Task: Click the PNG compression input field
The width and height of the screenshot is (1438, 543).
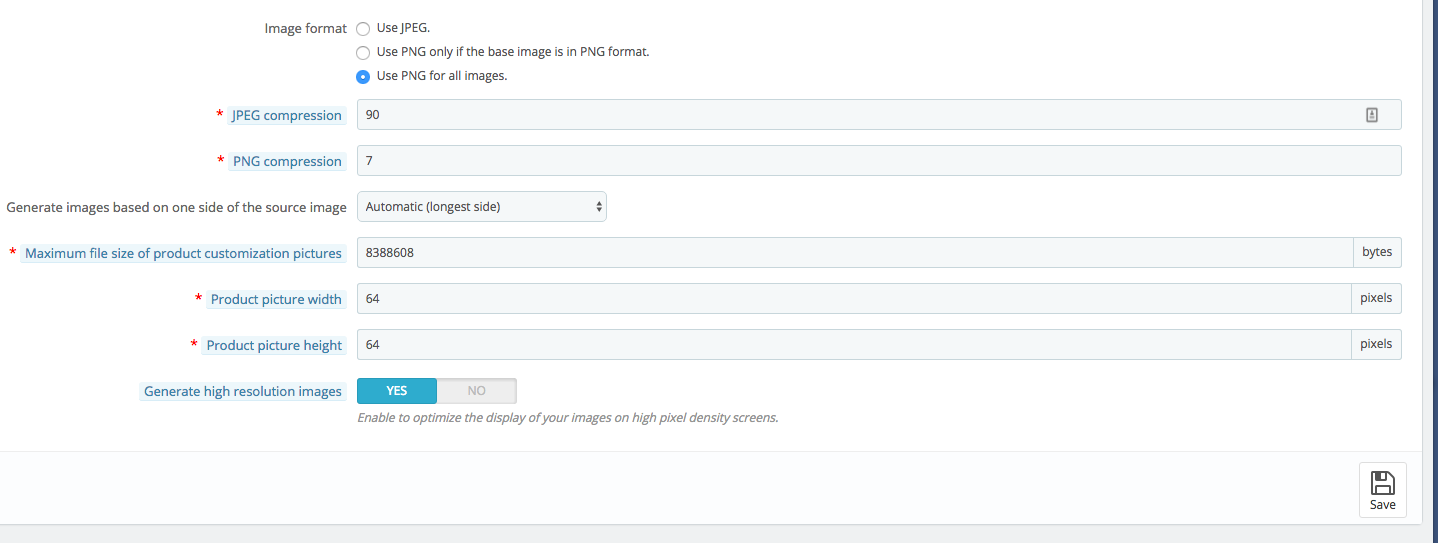Action: pyautogui.click(x=878, y=161)
